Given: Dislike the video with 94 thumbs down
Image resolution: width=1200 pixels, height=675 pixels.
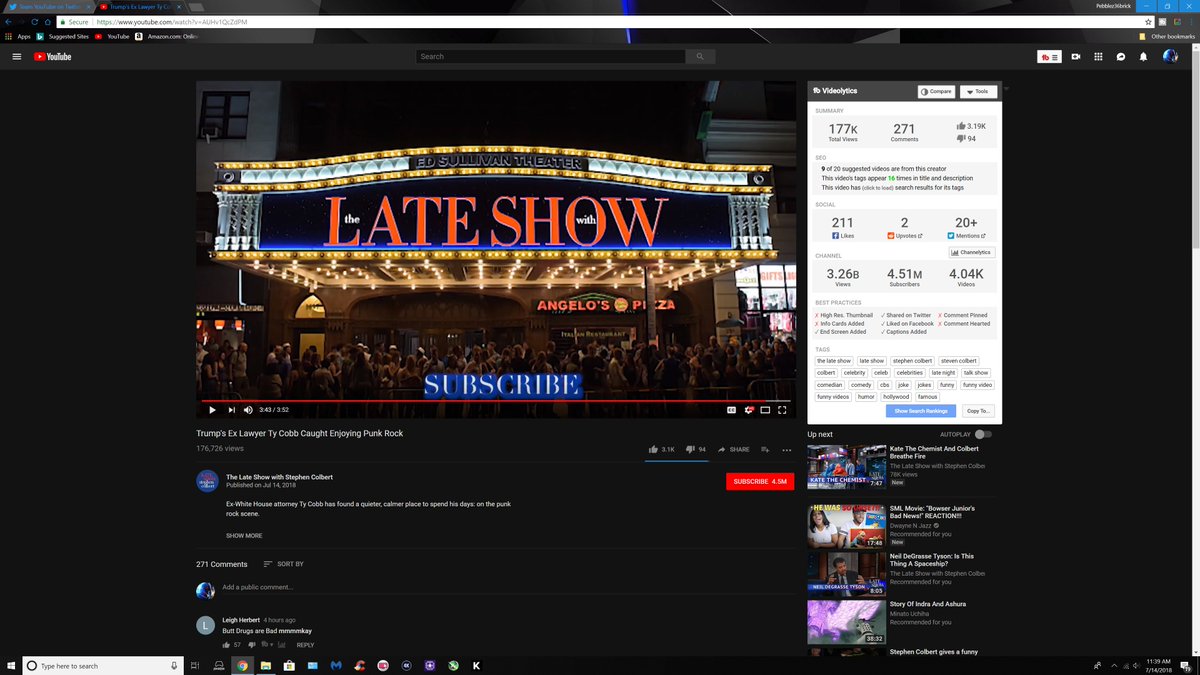Looking at the screenshot, I should (x=696, y=449).
